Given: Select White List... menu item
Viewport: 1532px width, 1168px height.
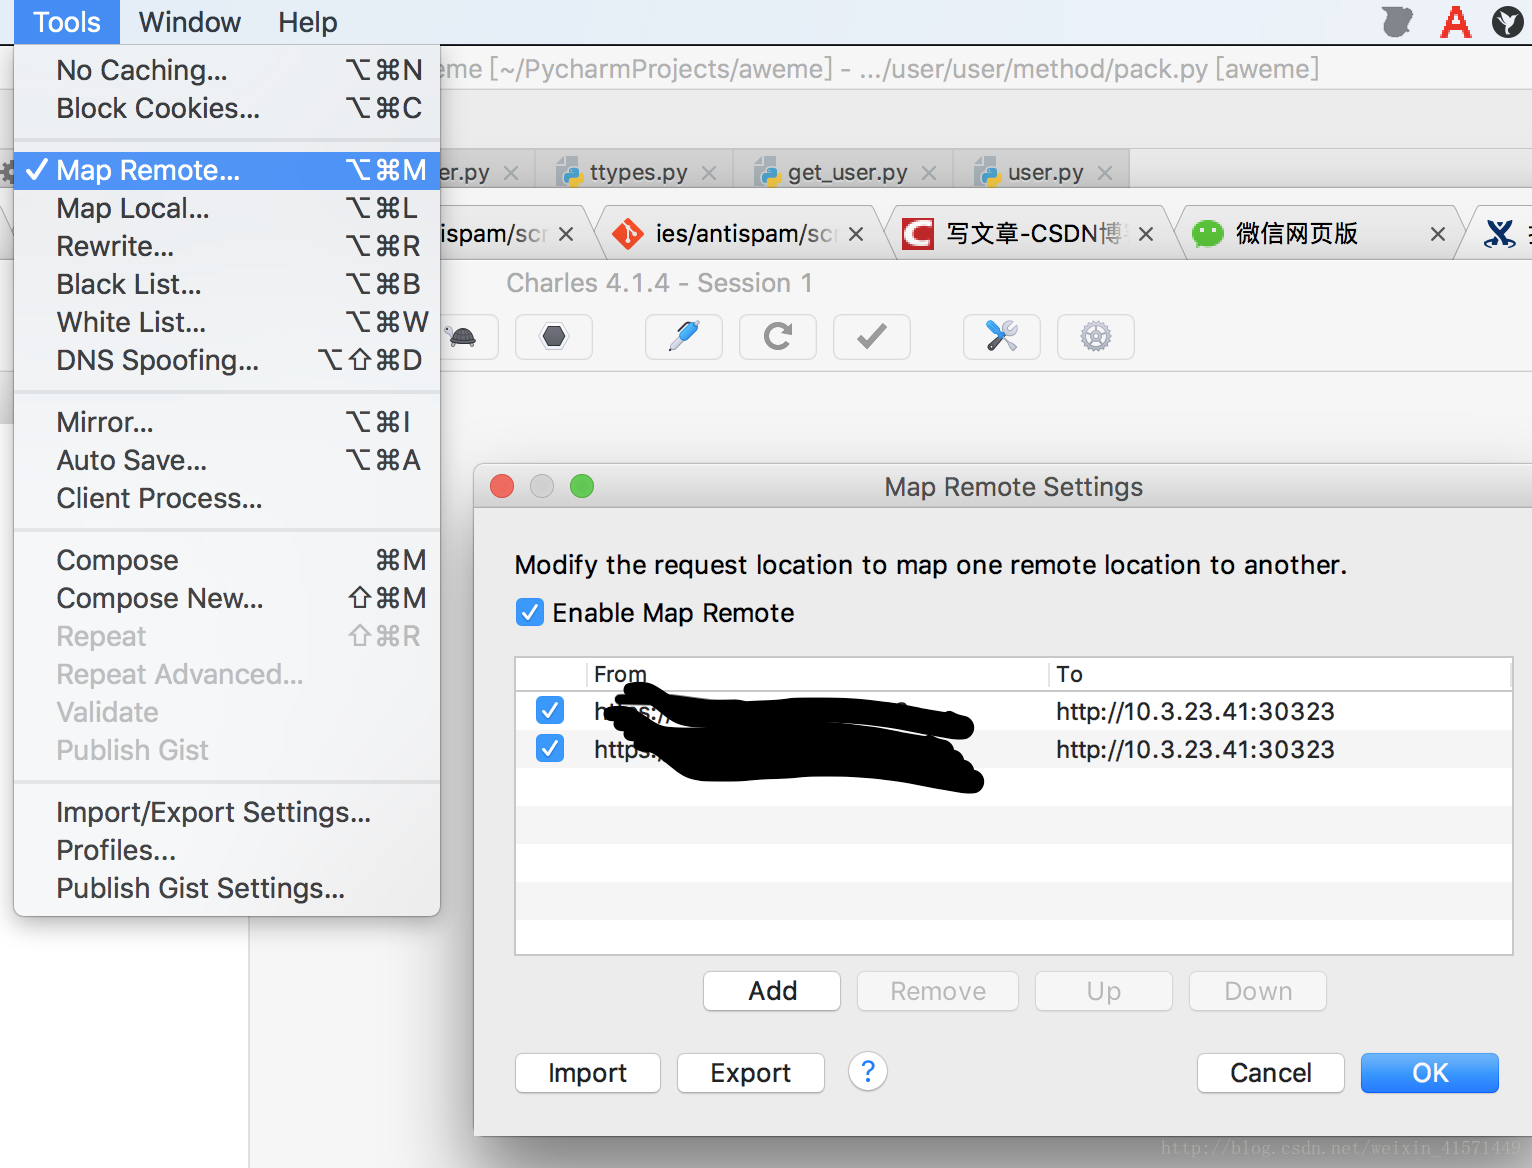Looking at the screenshot, I should (227, 322).
